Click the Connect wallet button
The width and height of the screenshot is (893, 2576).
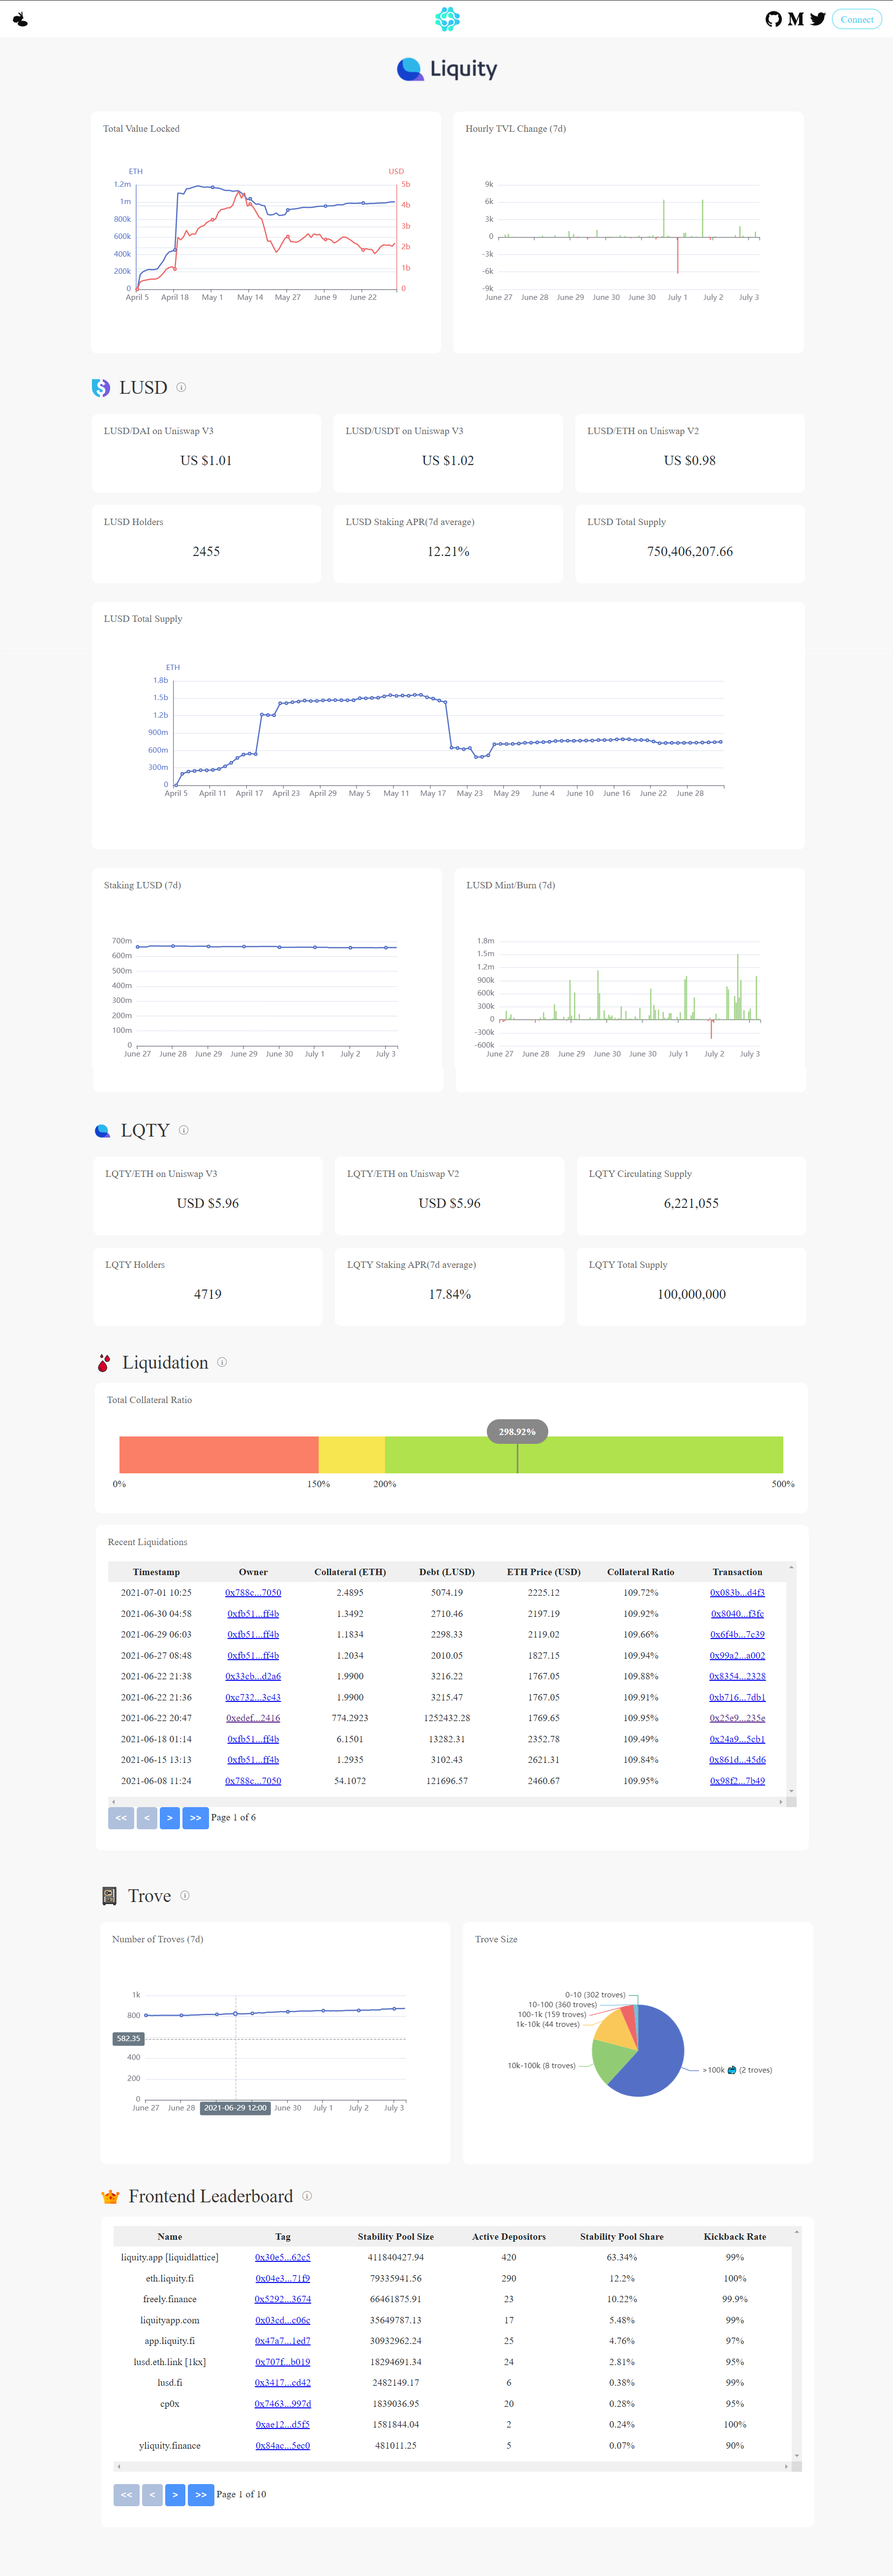(x=856, y=19)
